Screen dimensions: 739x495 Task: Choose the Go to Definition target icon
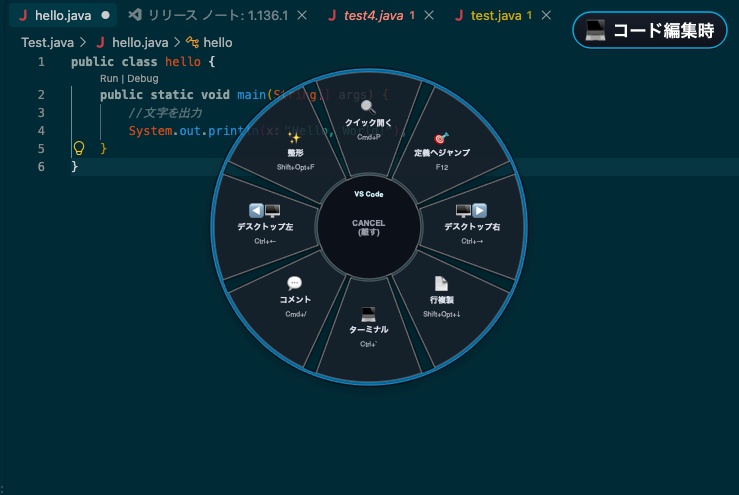tap(441, 138)
